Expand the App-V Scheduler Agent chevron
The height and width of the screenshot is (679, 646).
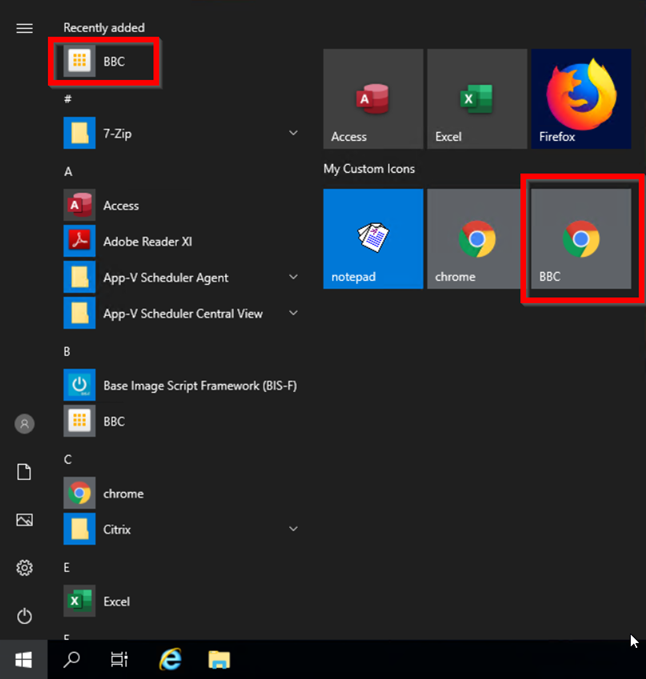293,277
